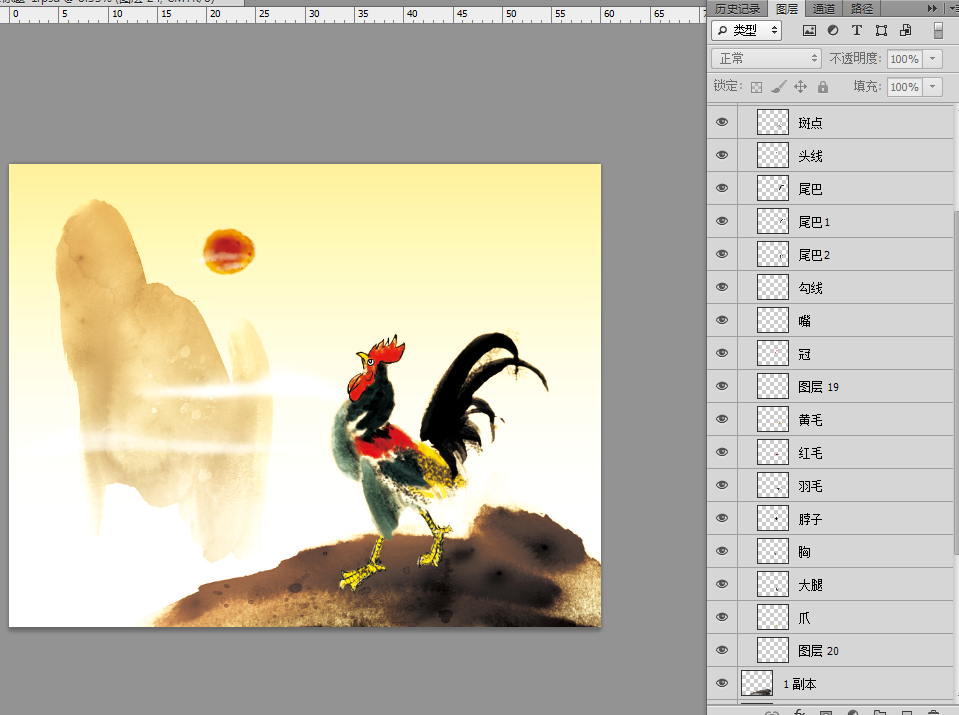Hide the 胸 layer
This screenshot has width=959, height=715.
pyautogui.click(x=722, y=552)
